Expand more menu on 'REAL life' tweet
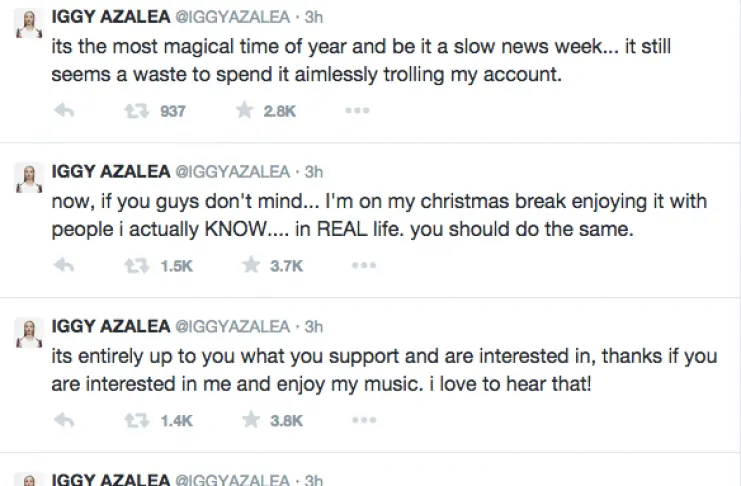Viewport: 741px width, 486px height. [364, 266]
